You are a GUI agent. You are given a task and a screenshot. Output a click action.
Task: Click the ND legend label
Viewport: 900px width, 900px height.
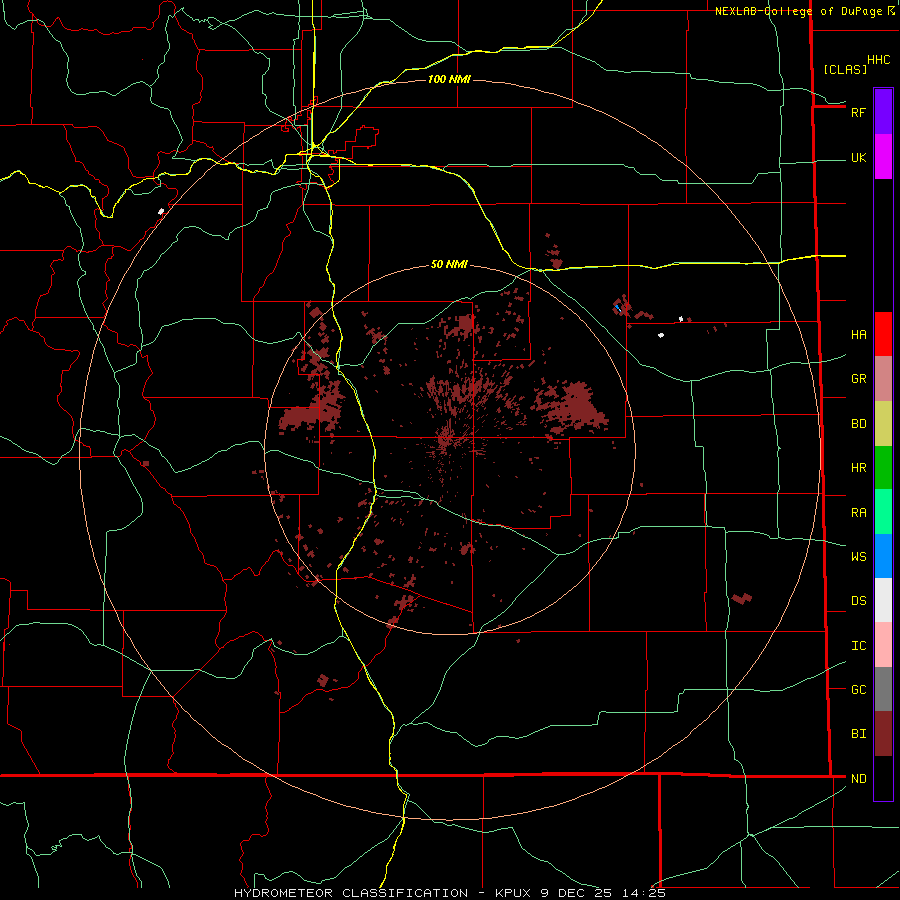(859, 779)
